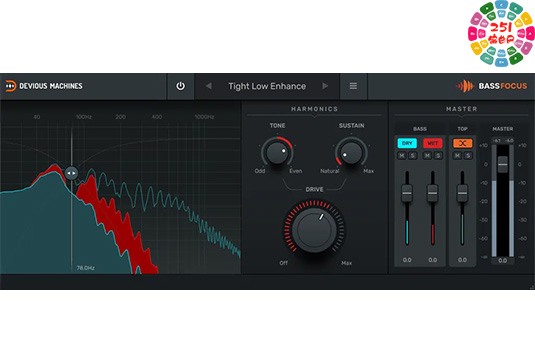535x363 pixels.
Task: Click the Max label under Drive
Action: [346, 263]
